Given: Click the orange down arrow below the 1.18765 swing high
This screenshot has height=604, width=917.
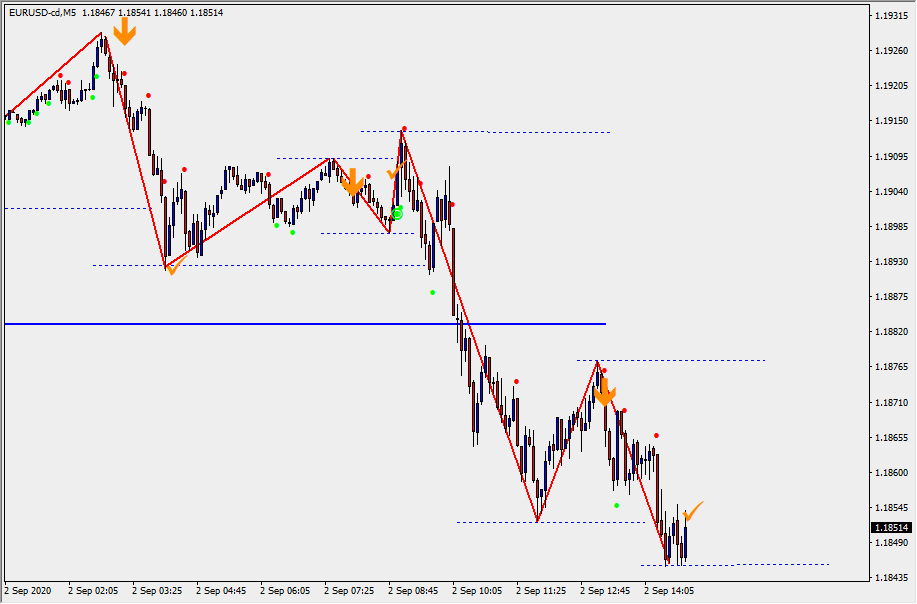Looking at the screenshot, I should [x=604, y=390].
